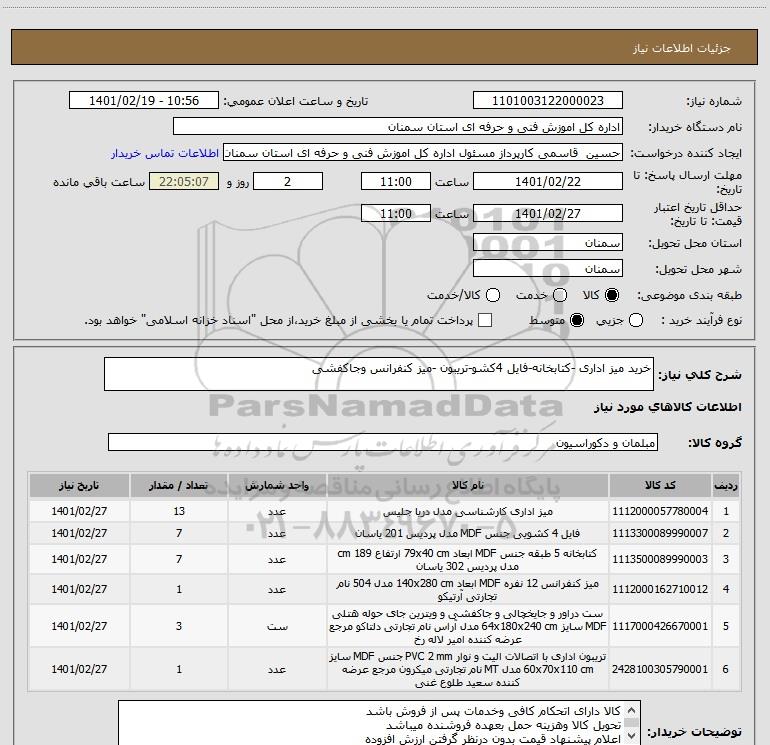
Task: Click the delivery city field سمنان
Action: coord(548,269)
